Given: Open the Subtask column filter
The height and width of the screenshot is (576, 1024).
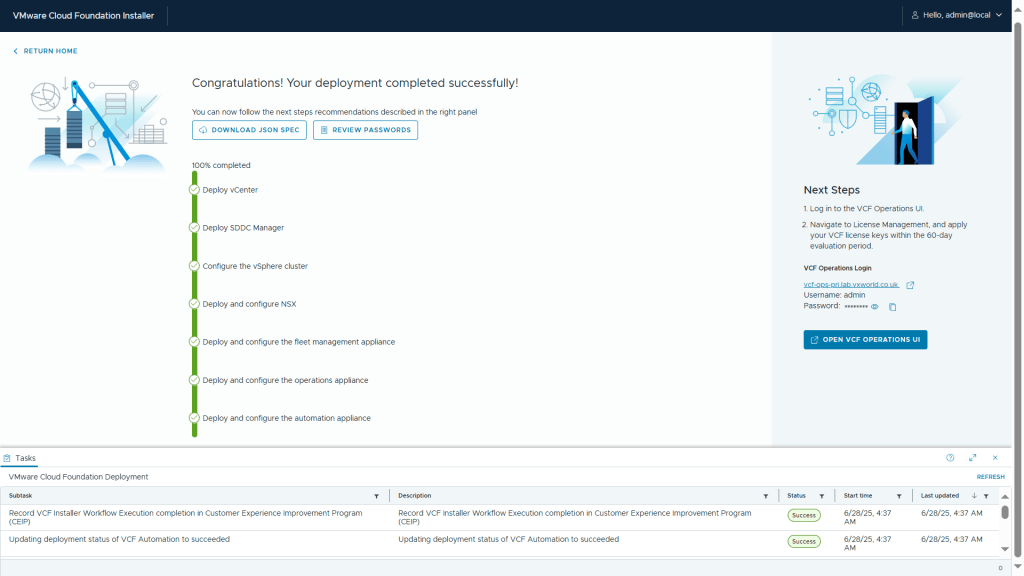Looking at the screenshot, I should pyautogui.click(x=376, y=496).
